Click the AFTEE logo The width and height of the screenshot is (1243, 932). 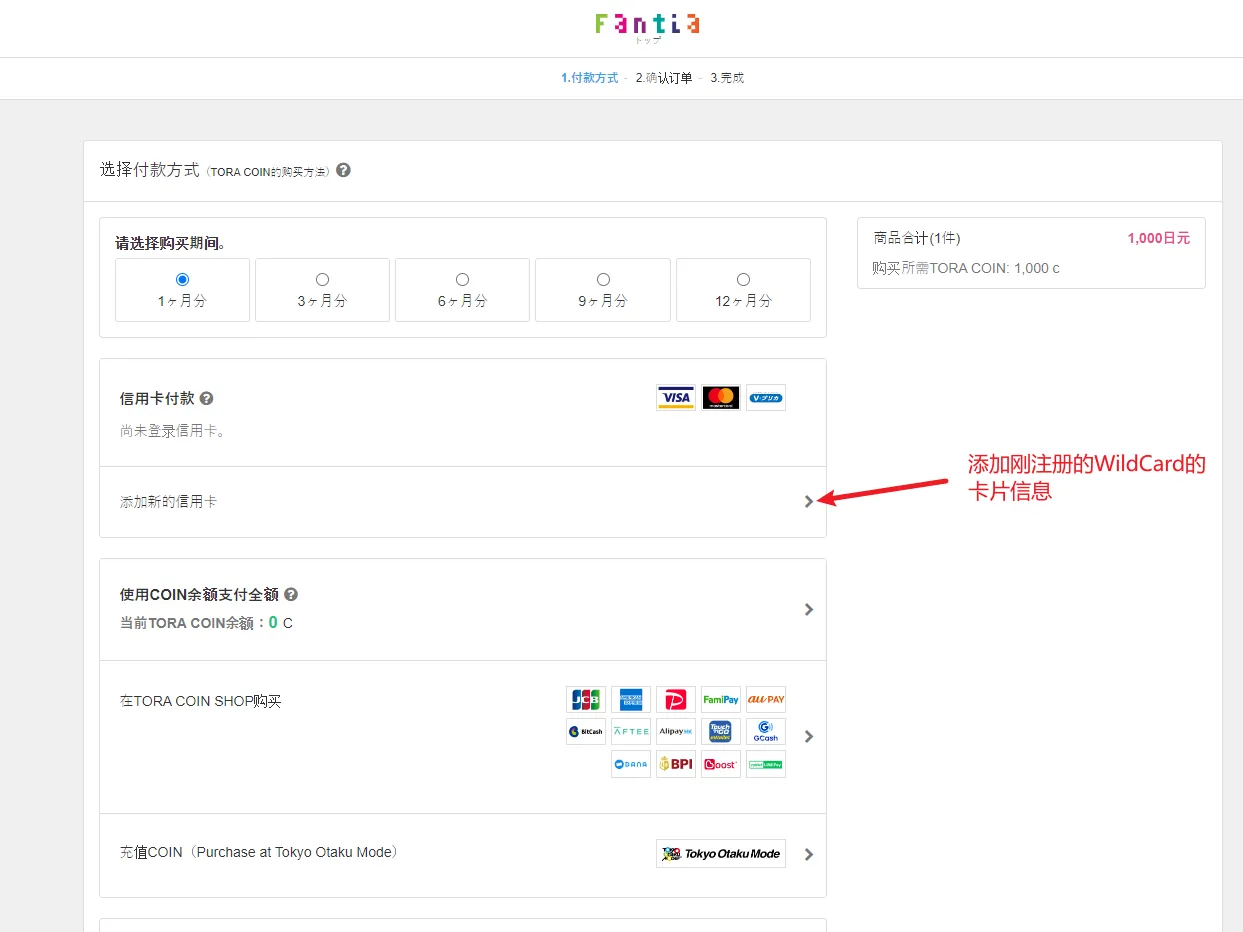point(631,732)
